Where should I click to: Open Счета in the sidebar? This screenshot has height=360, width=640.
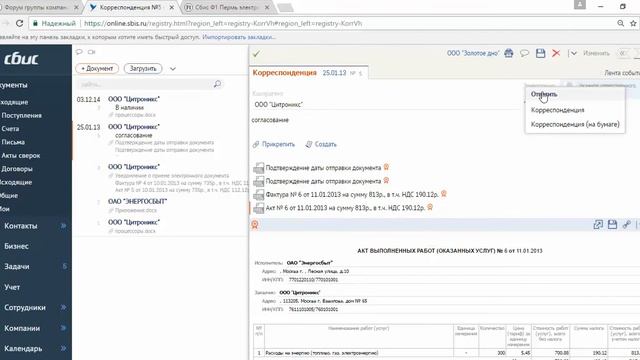[x=10, y=129]
